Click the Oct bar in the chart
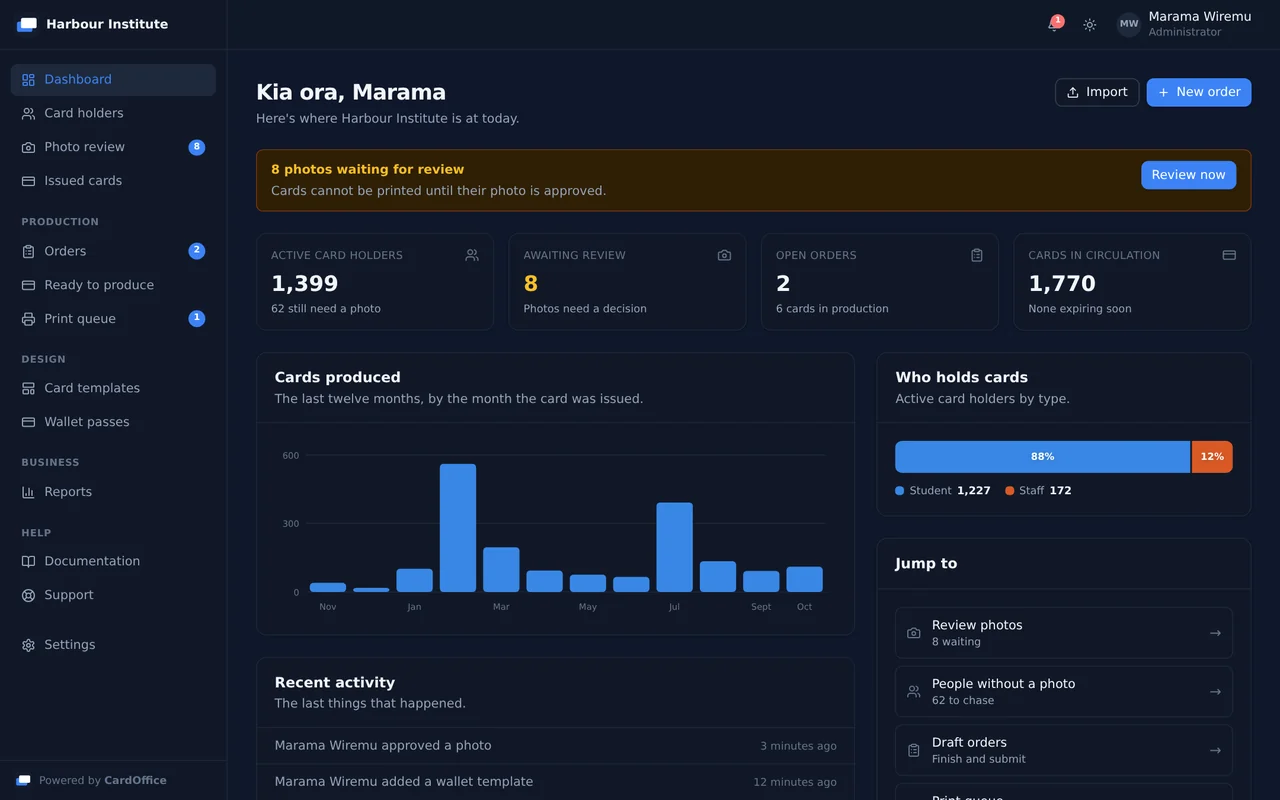 (x=804, y=579)
